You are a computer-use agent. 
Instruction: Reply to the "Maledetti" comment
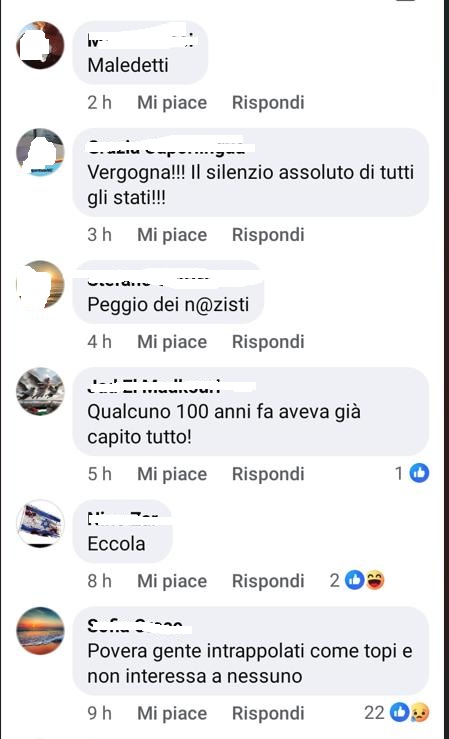point(268,102)
